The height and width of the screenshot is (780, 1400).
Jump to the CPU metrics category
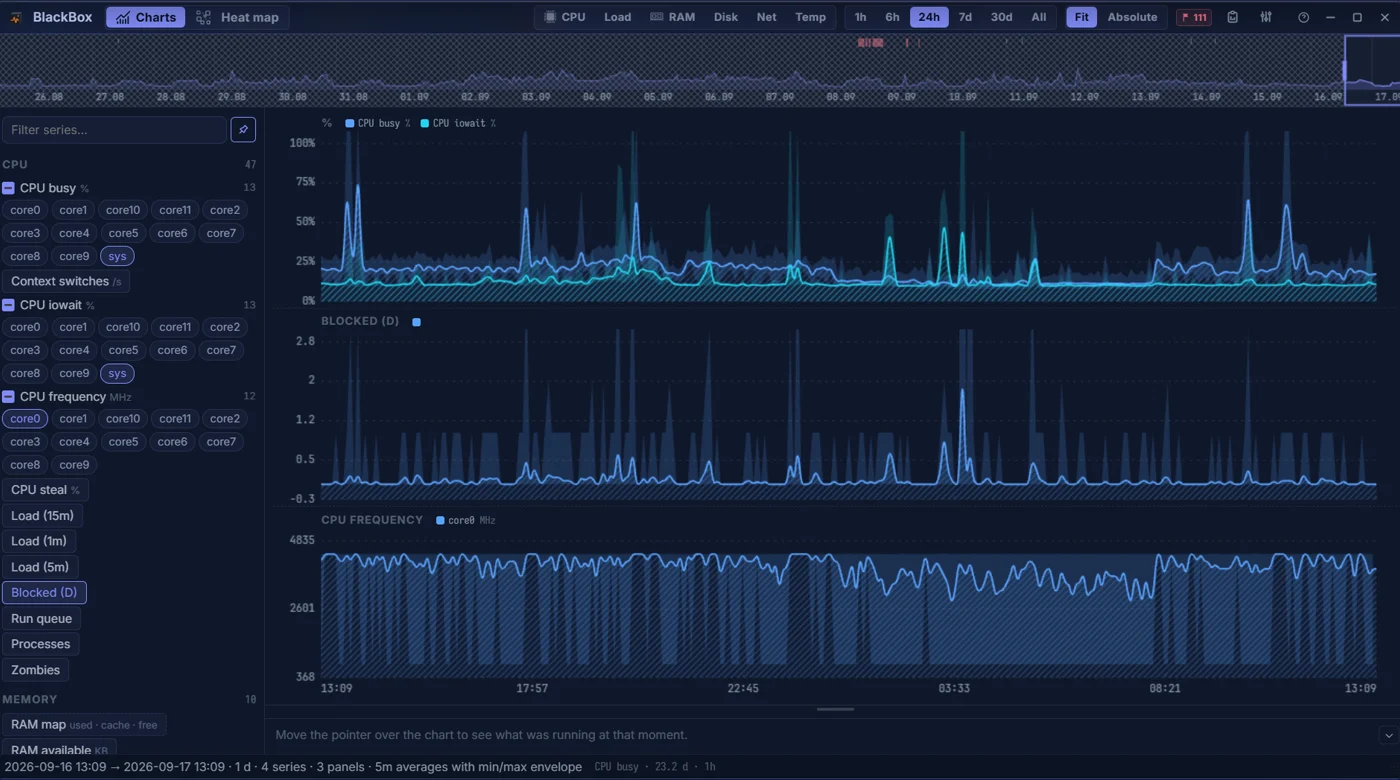click(564, 17)
